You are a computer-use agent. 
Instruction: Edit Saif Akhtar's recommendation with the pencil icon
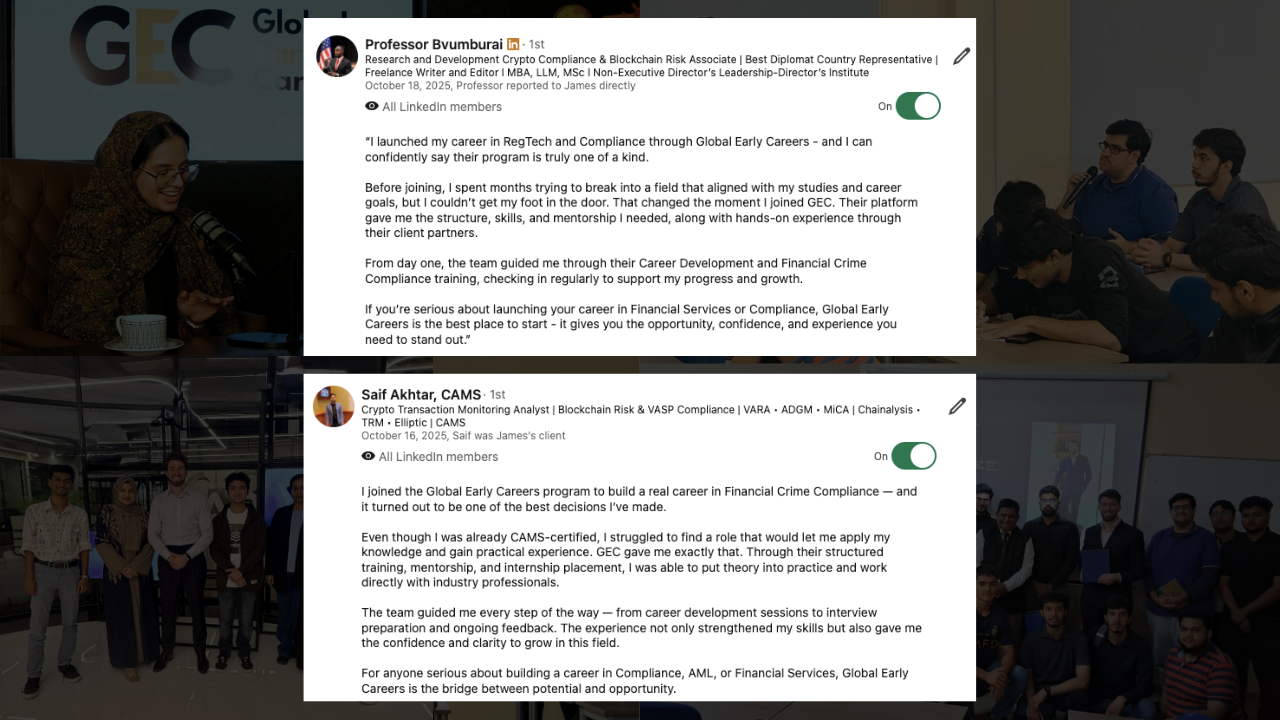click(957, 406)
